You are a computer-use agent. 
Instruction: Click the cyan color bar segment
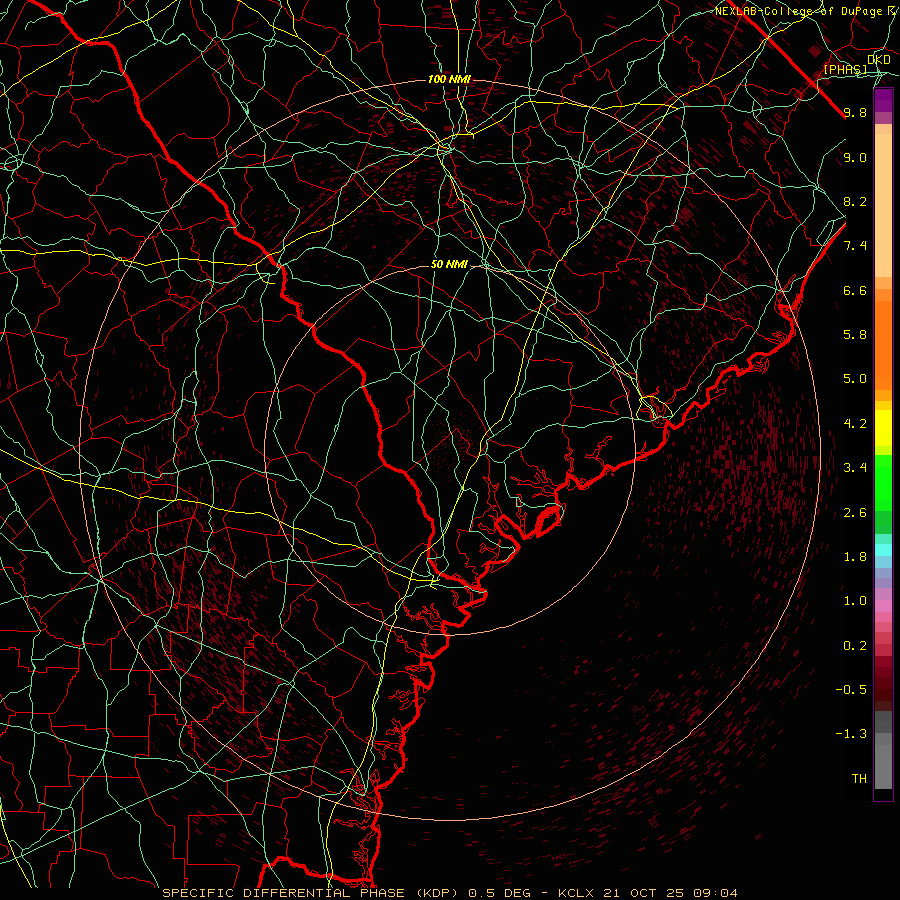(x=883, y=550)
